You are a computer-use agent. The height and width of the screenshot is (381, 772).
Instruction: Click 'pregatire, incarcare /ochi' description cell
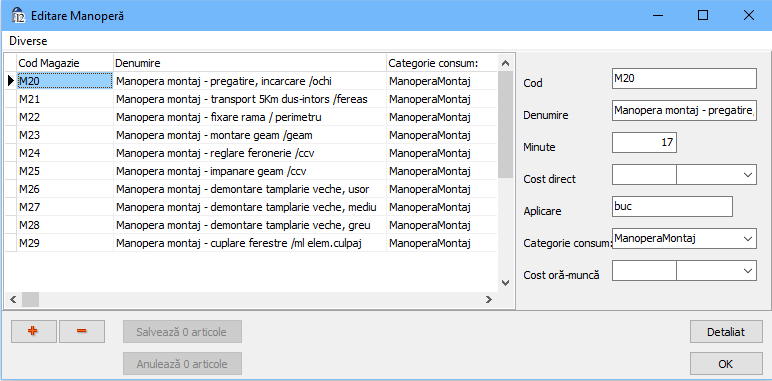coord(250,81)
